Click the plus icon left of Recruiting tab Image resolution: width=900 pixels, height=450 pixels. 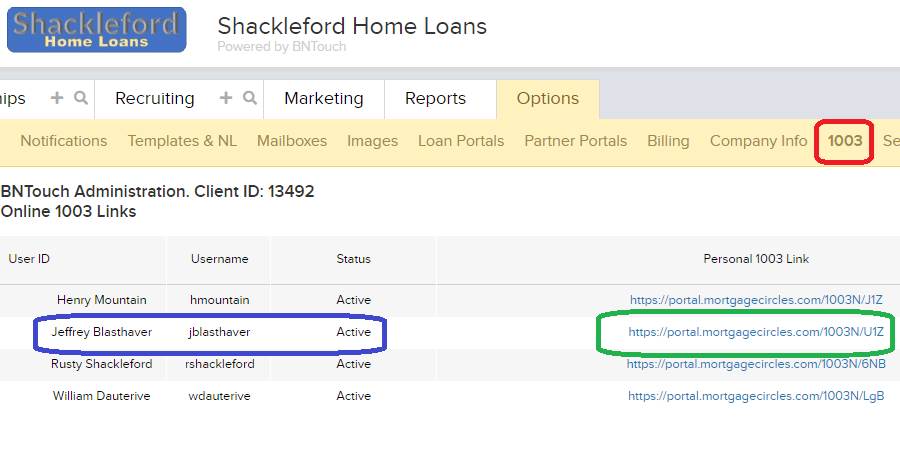[x=57, y=98]
